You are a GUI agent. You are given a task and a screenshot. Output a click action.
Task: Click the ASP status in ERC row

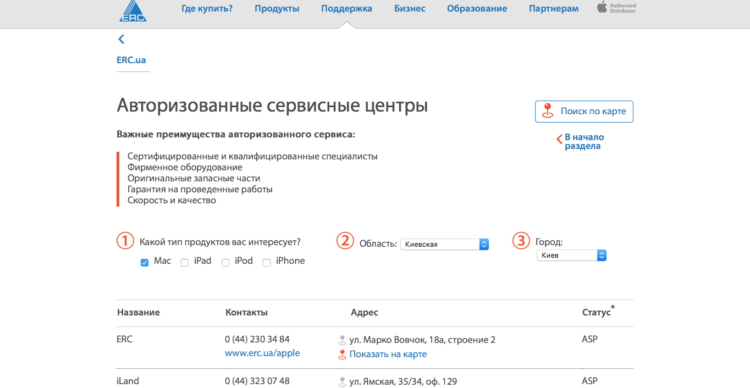coord(590,340)
